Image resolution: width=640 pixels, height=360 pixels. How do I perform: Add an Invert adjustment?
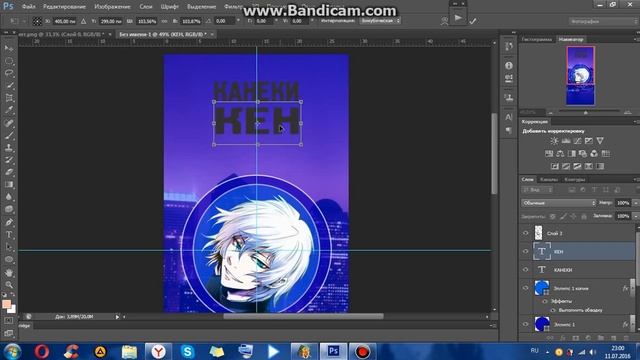coord(555,167)
